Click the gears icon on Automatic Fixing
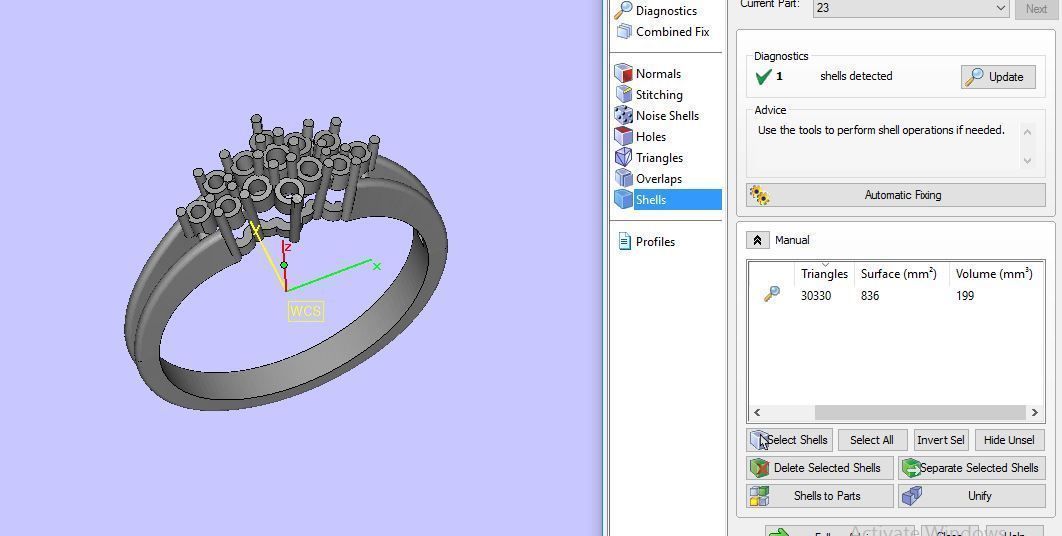The image size is (1062, 536). click(x=759, y=195)
